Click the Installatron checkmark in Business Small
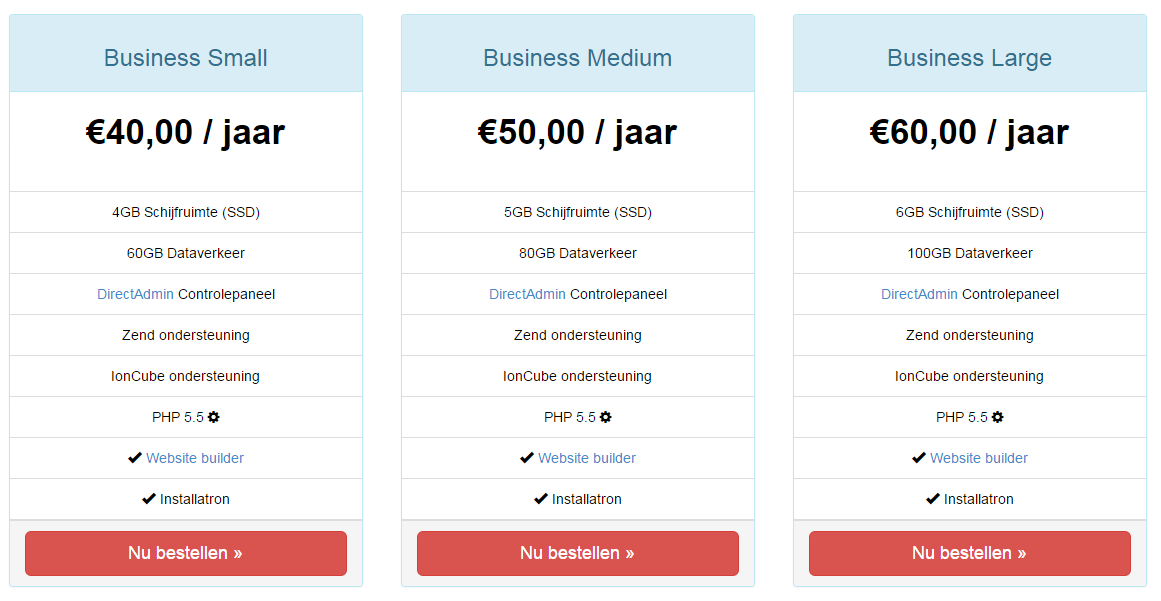 (149, 500)
